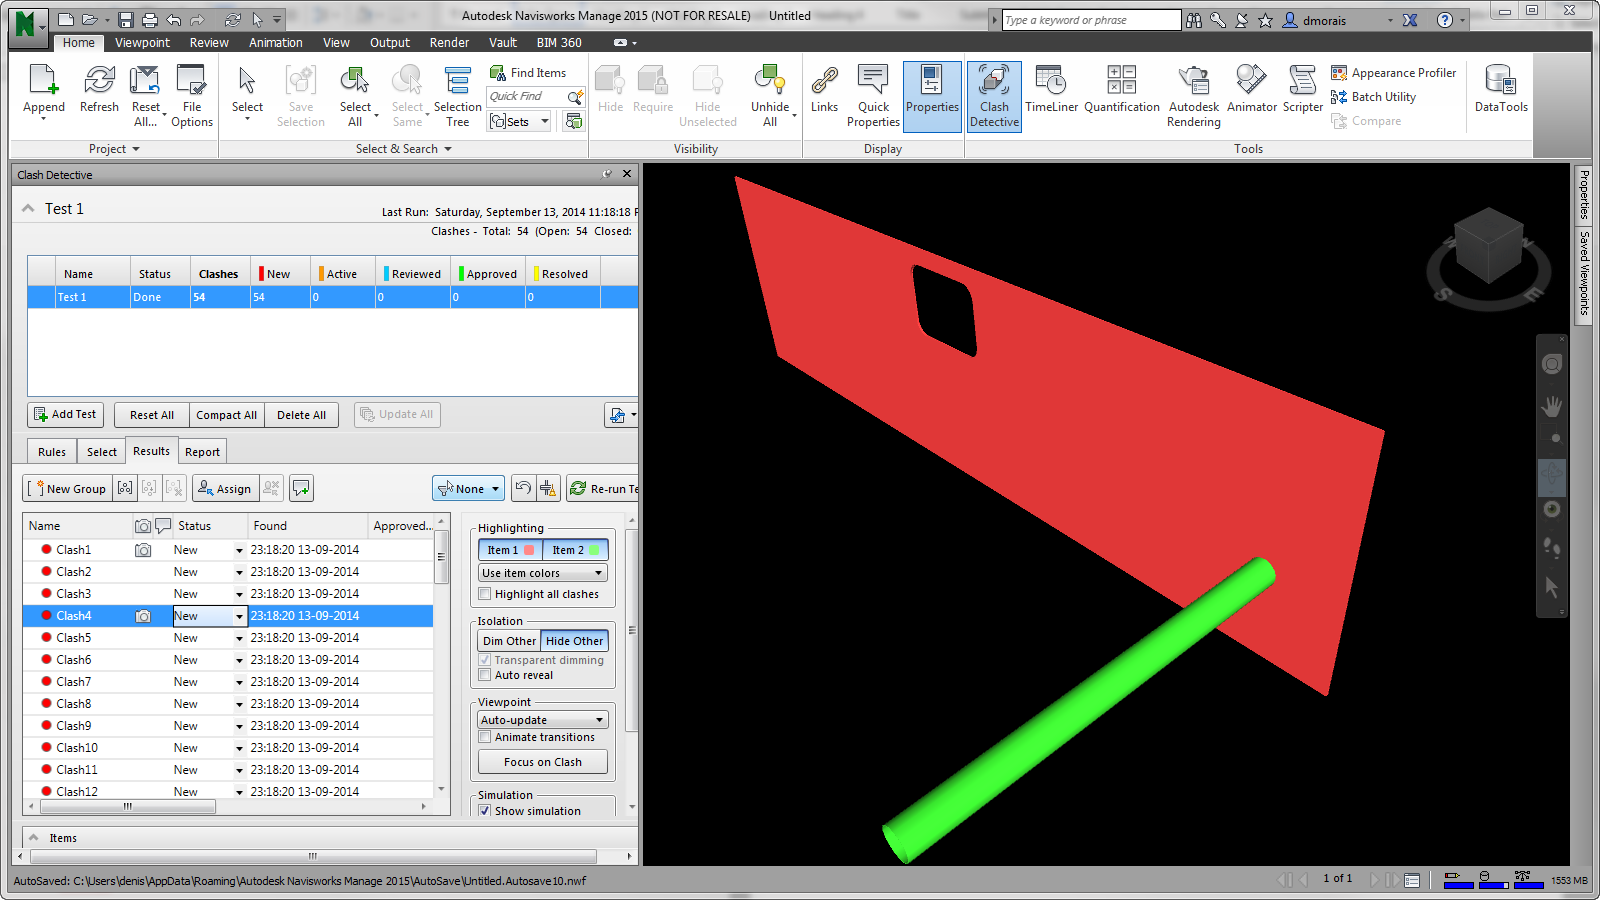1600x900 pixels.
Task: Enable Highlight all clashes checkbox
Action: (x=485, y=594)
